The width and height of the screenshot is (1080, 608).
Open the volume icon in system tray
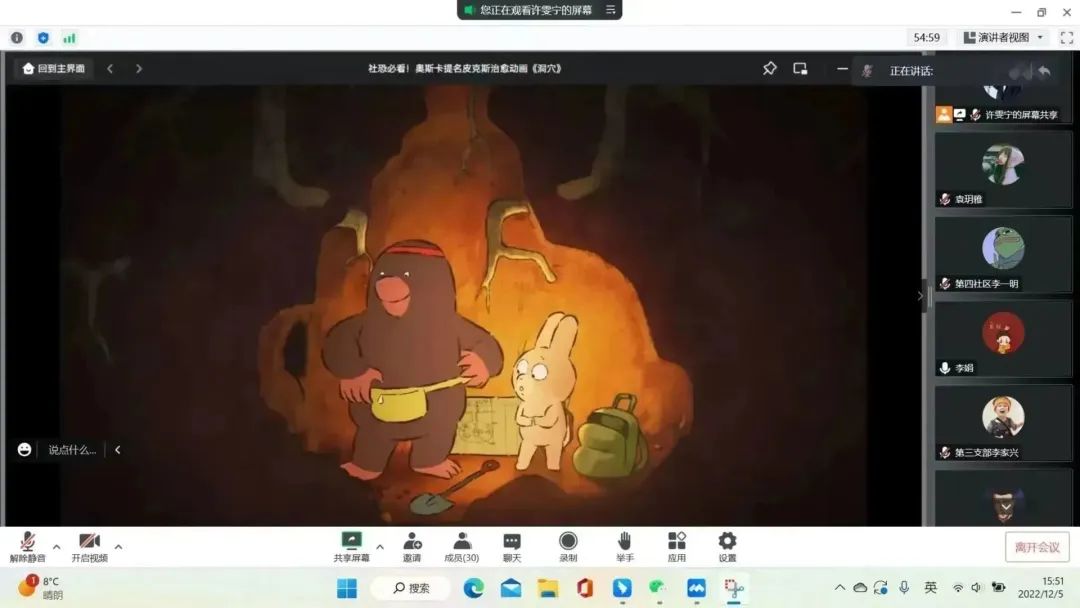[x=976, y=588]
